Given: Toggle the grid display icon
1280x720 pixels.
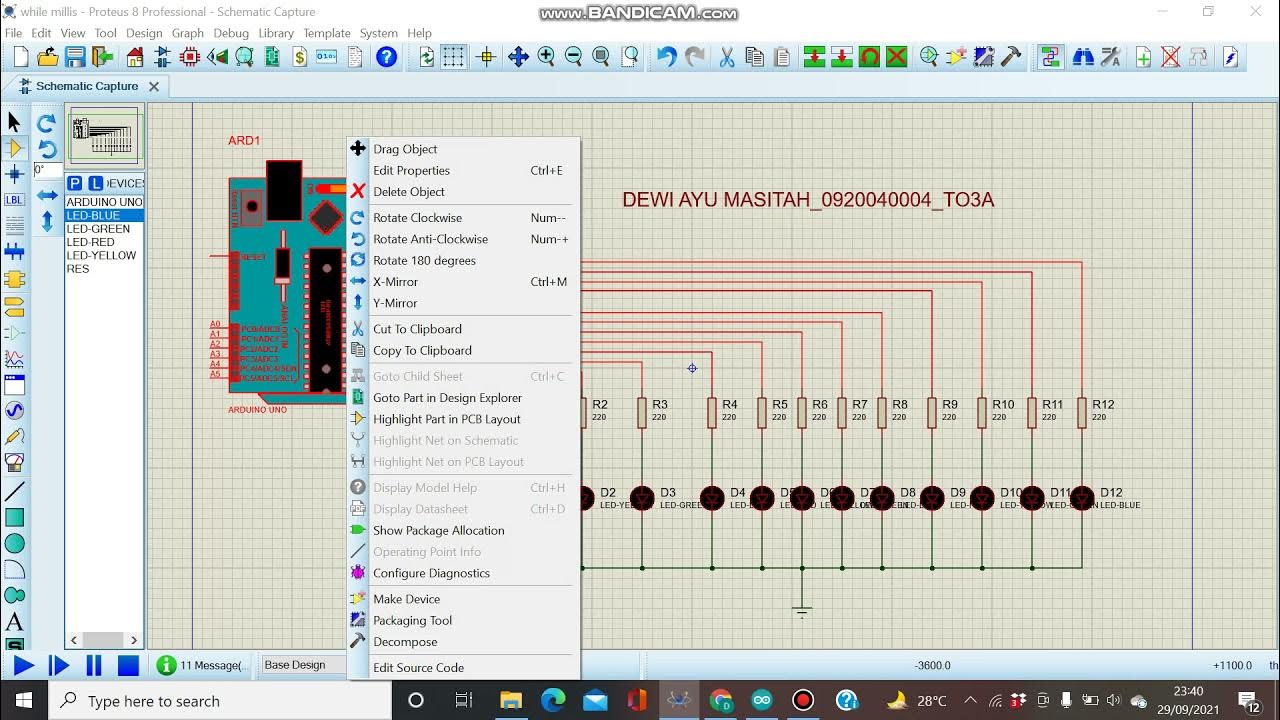Looking at the screenshot, I should coord(454,58).
